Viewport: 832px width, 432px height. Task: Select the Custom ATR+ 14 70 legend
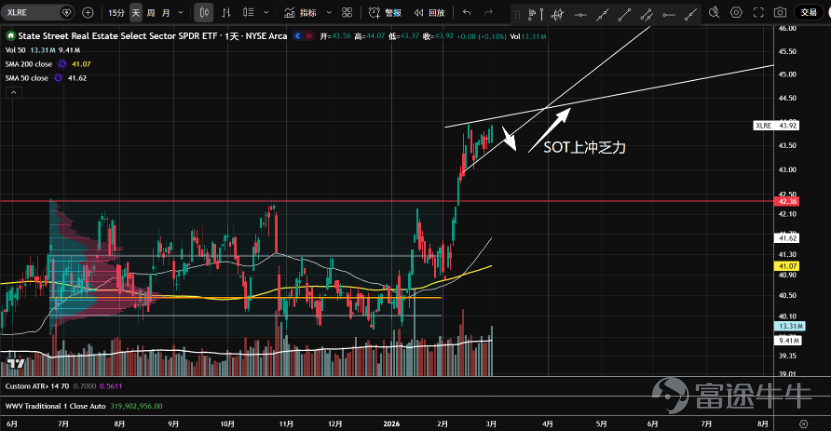(37, 386)
